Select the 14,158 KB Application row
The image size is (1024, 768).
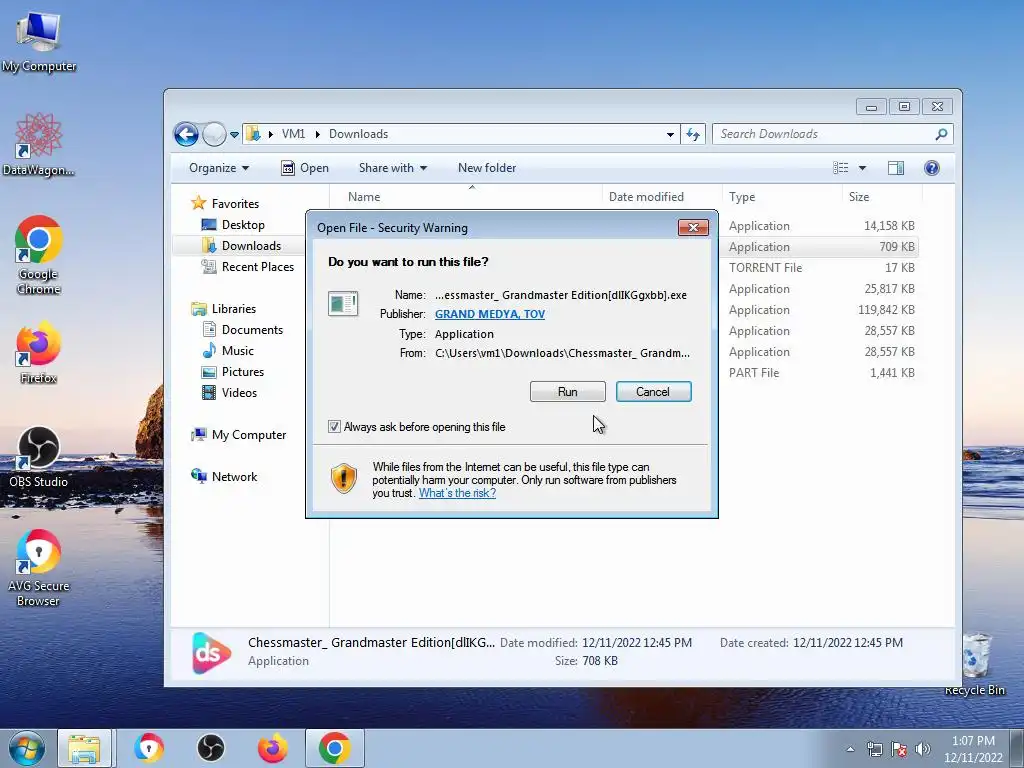coord(822,226)
